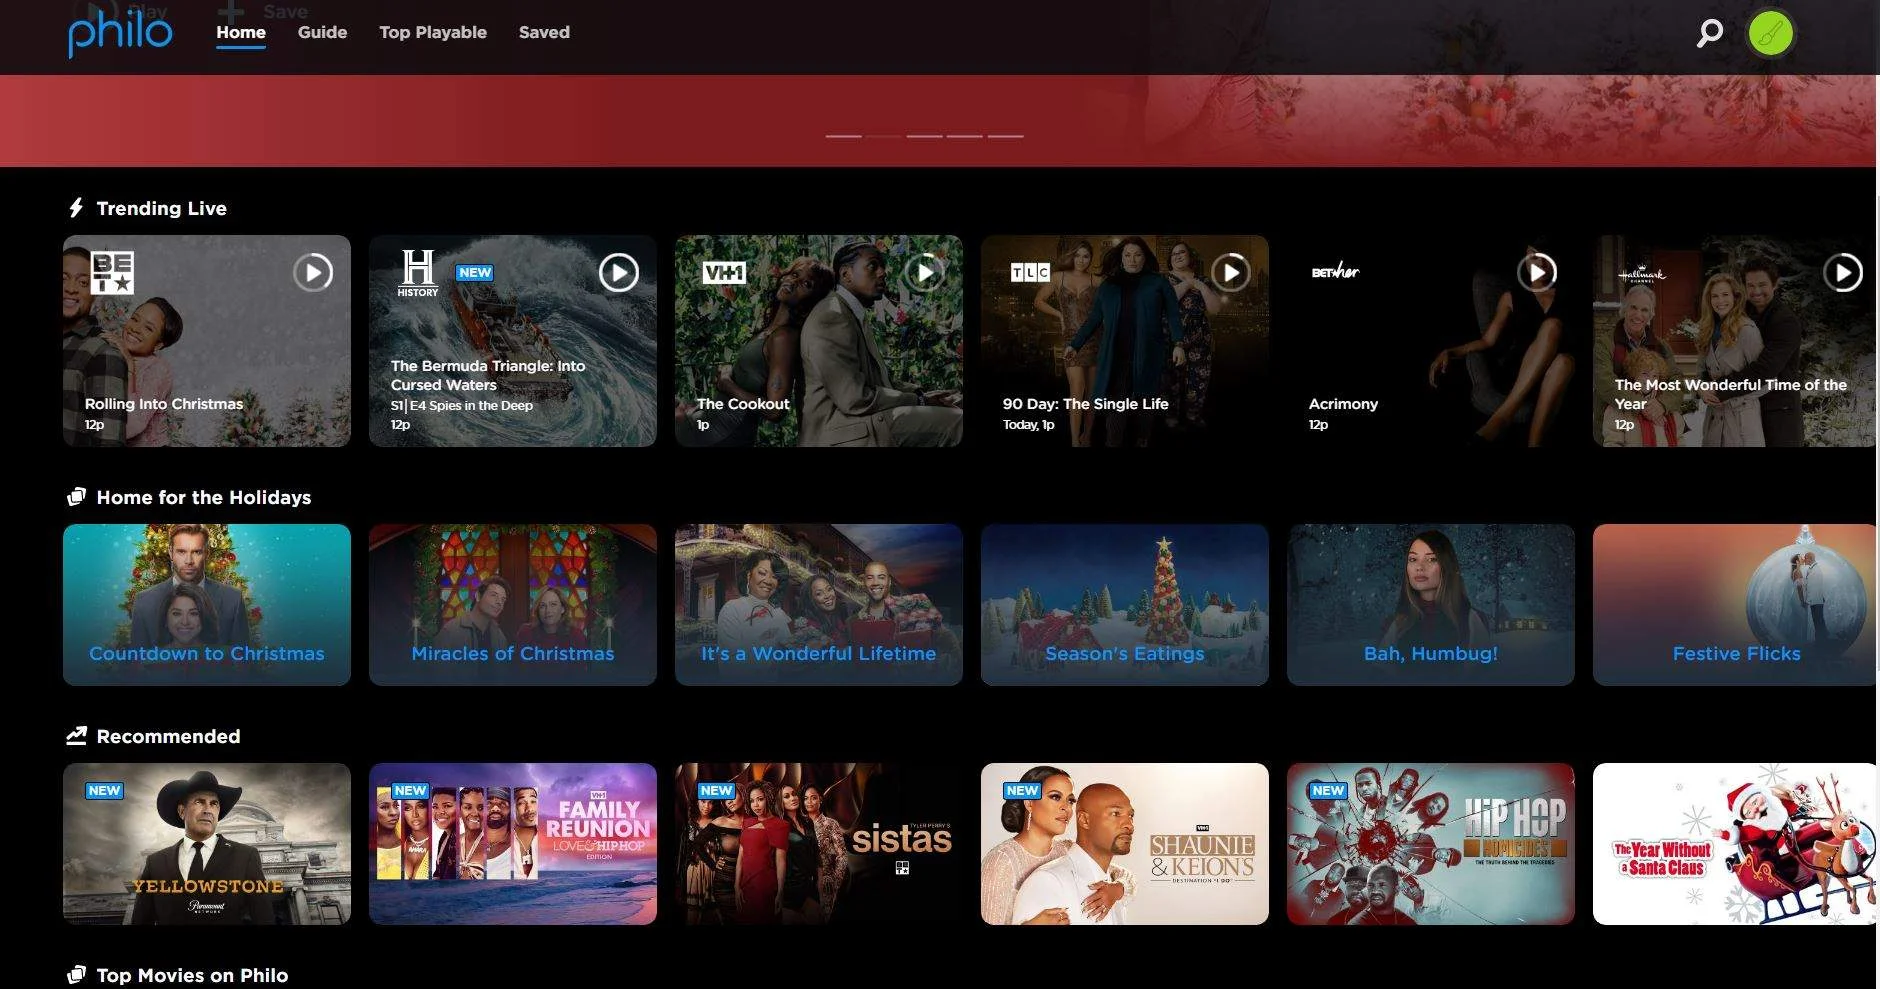Screen dimensions: 1880x989
Task: Click the NEW badge on Shaunie & Keion's
Action: [1022, 790]
